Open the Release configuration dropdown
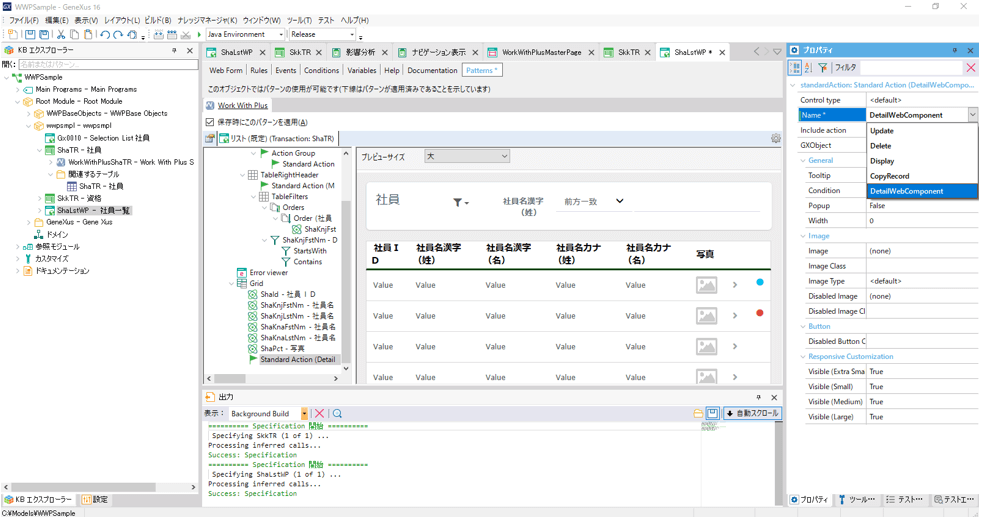 (x=352, y=34)
